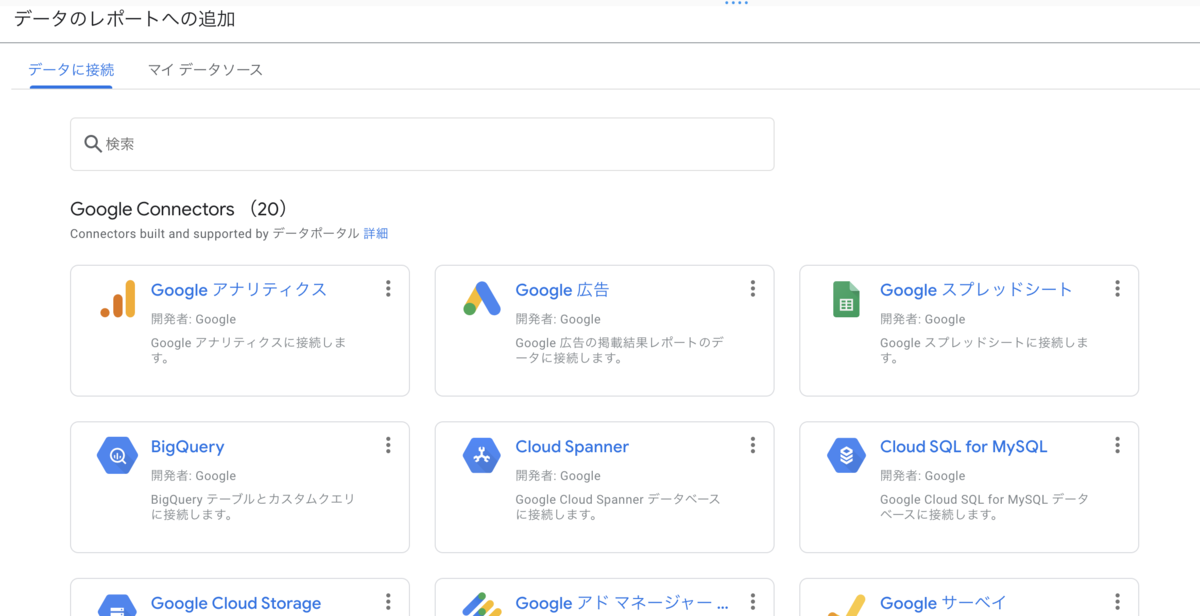Click the Google アナリティクス bar chart icon
The height and width of the screenshot is (616, 1200).
(117, 299)
